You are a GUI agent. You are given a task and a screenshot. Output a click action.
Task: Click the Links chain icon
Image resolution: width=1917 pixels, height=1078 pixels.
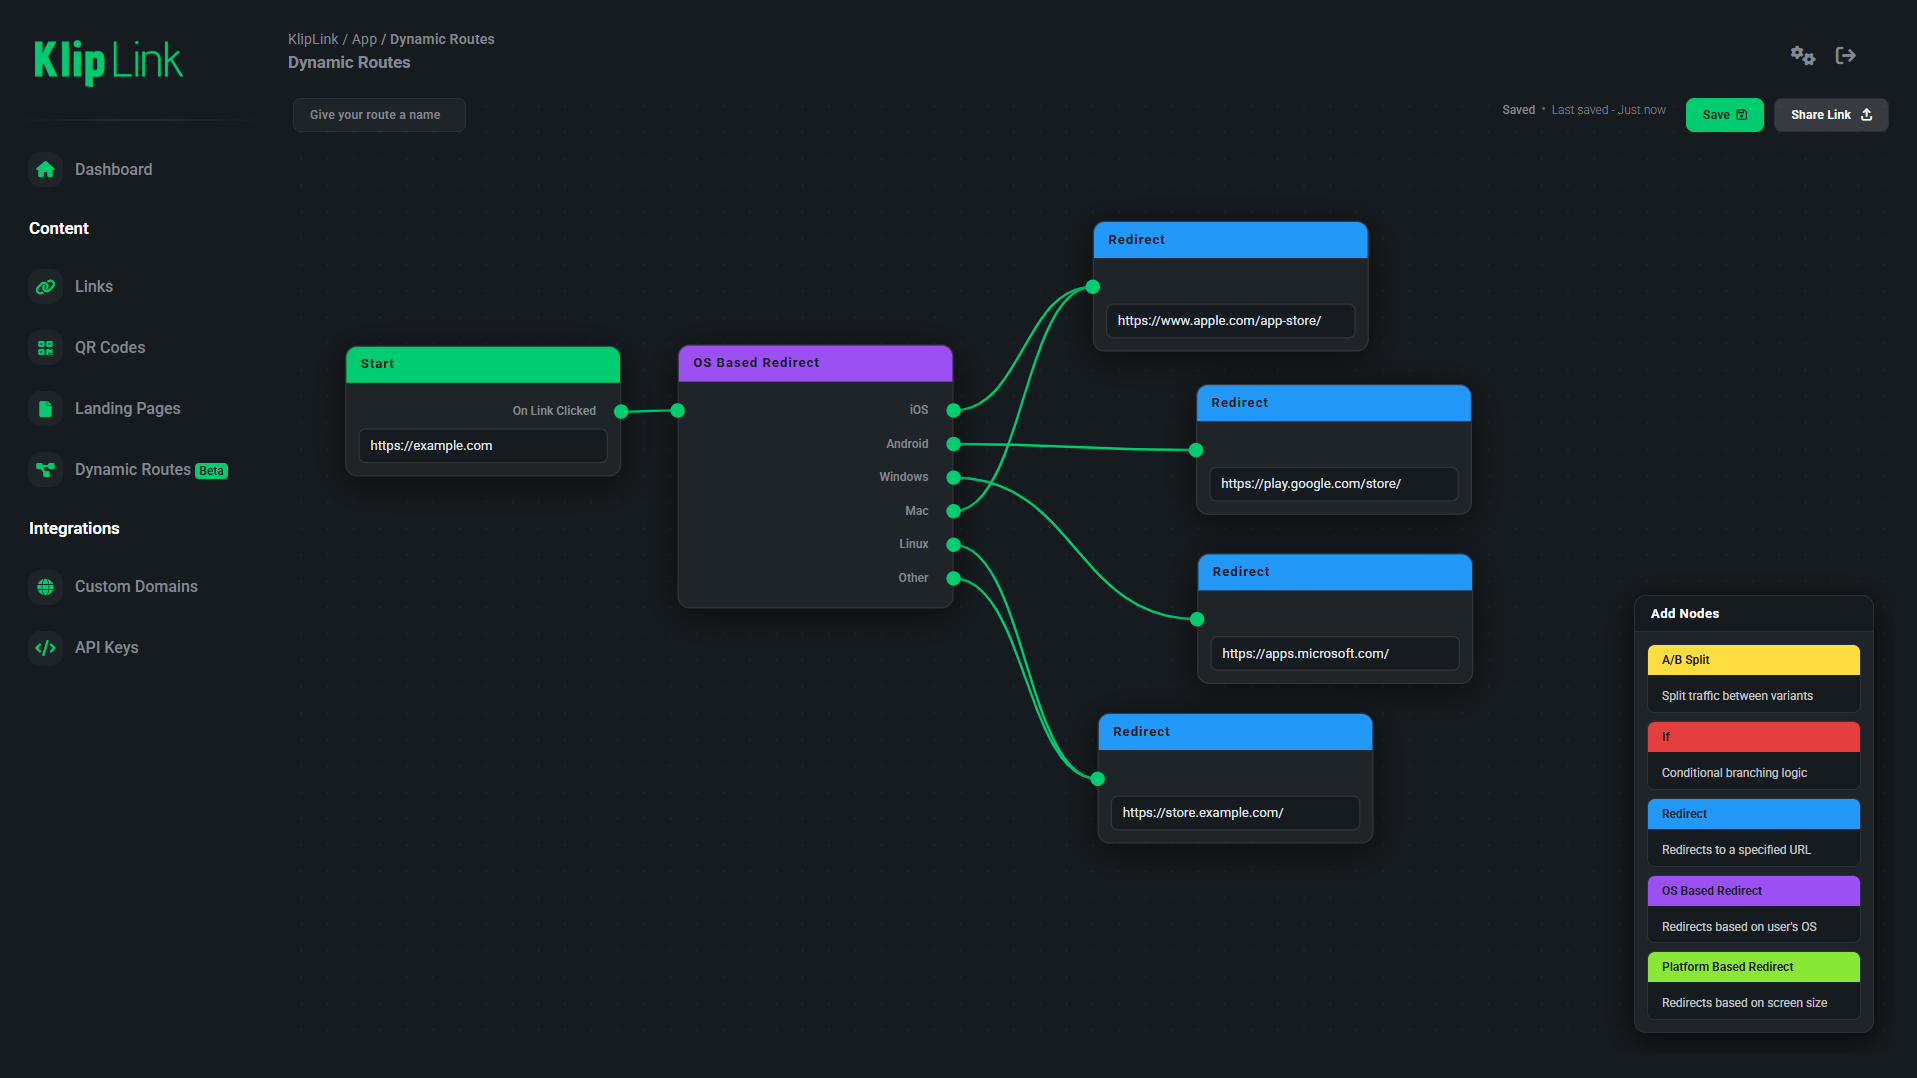[x=45, y=287]
